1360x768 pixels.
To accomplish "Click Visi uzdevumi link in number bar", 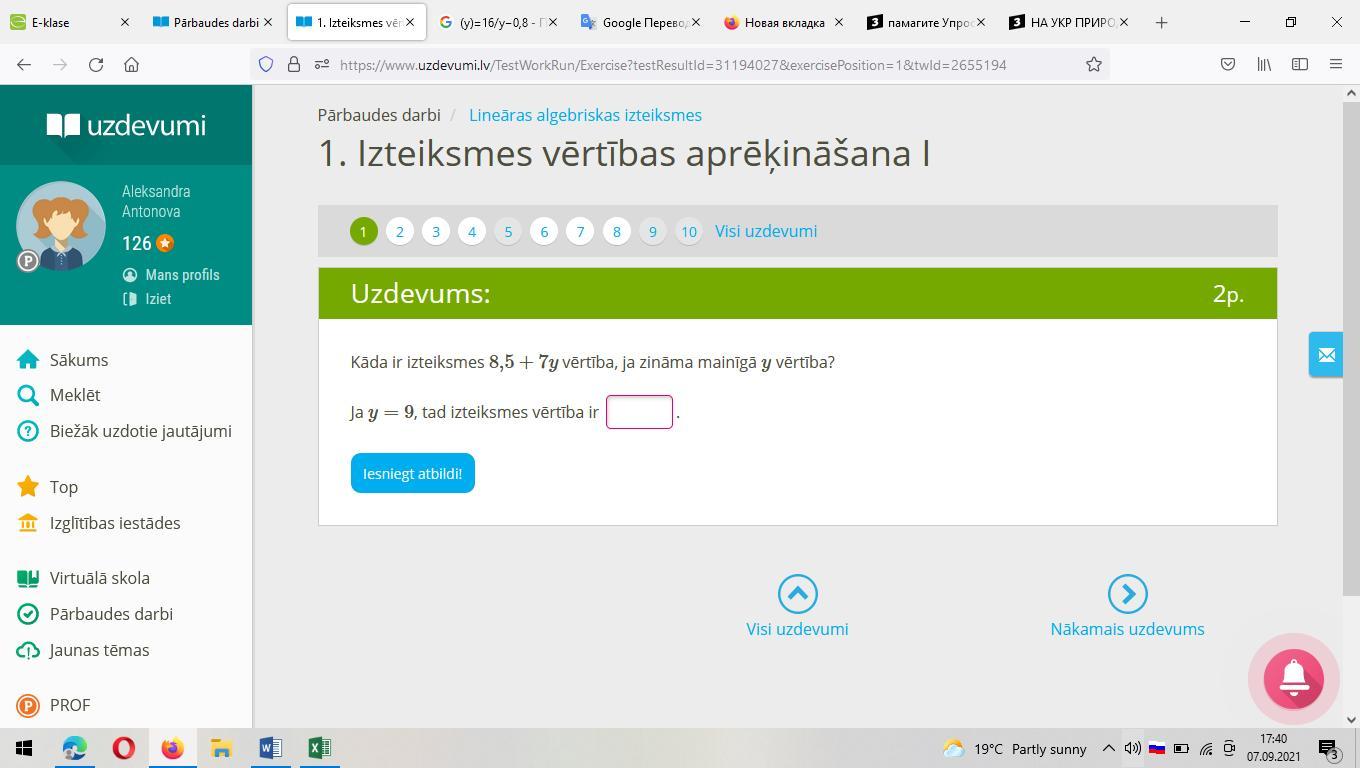I will coord(766,231).
